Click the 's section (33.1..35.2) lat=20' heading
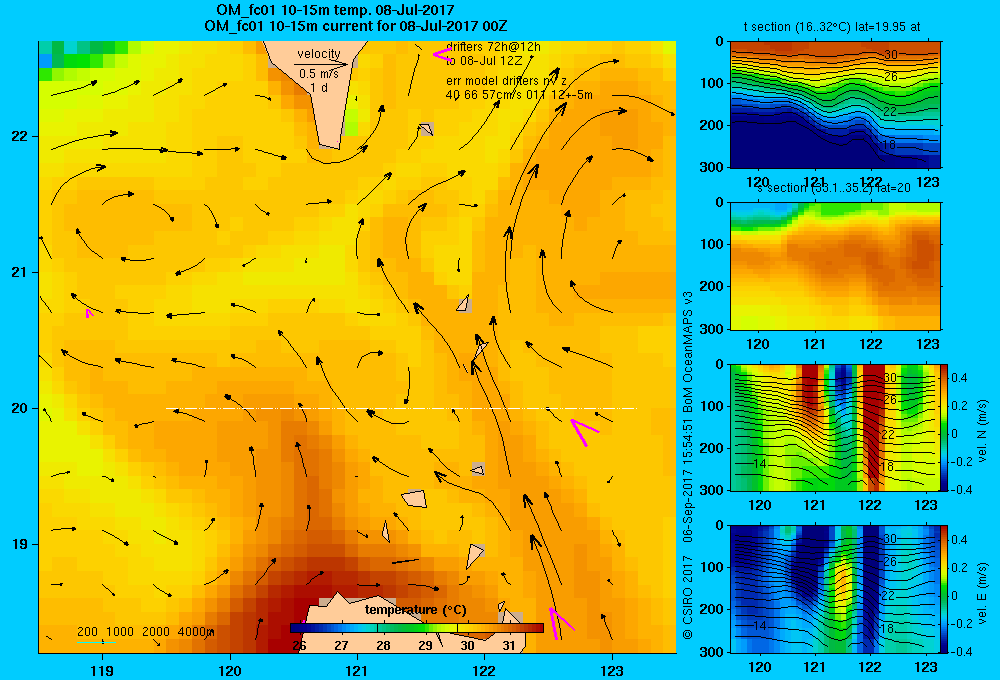This screenshot has height=680, width=1000. [x=834, y=188]
